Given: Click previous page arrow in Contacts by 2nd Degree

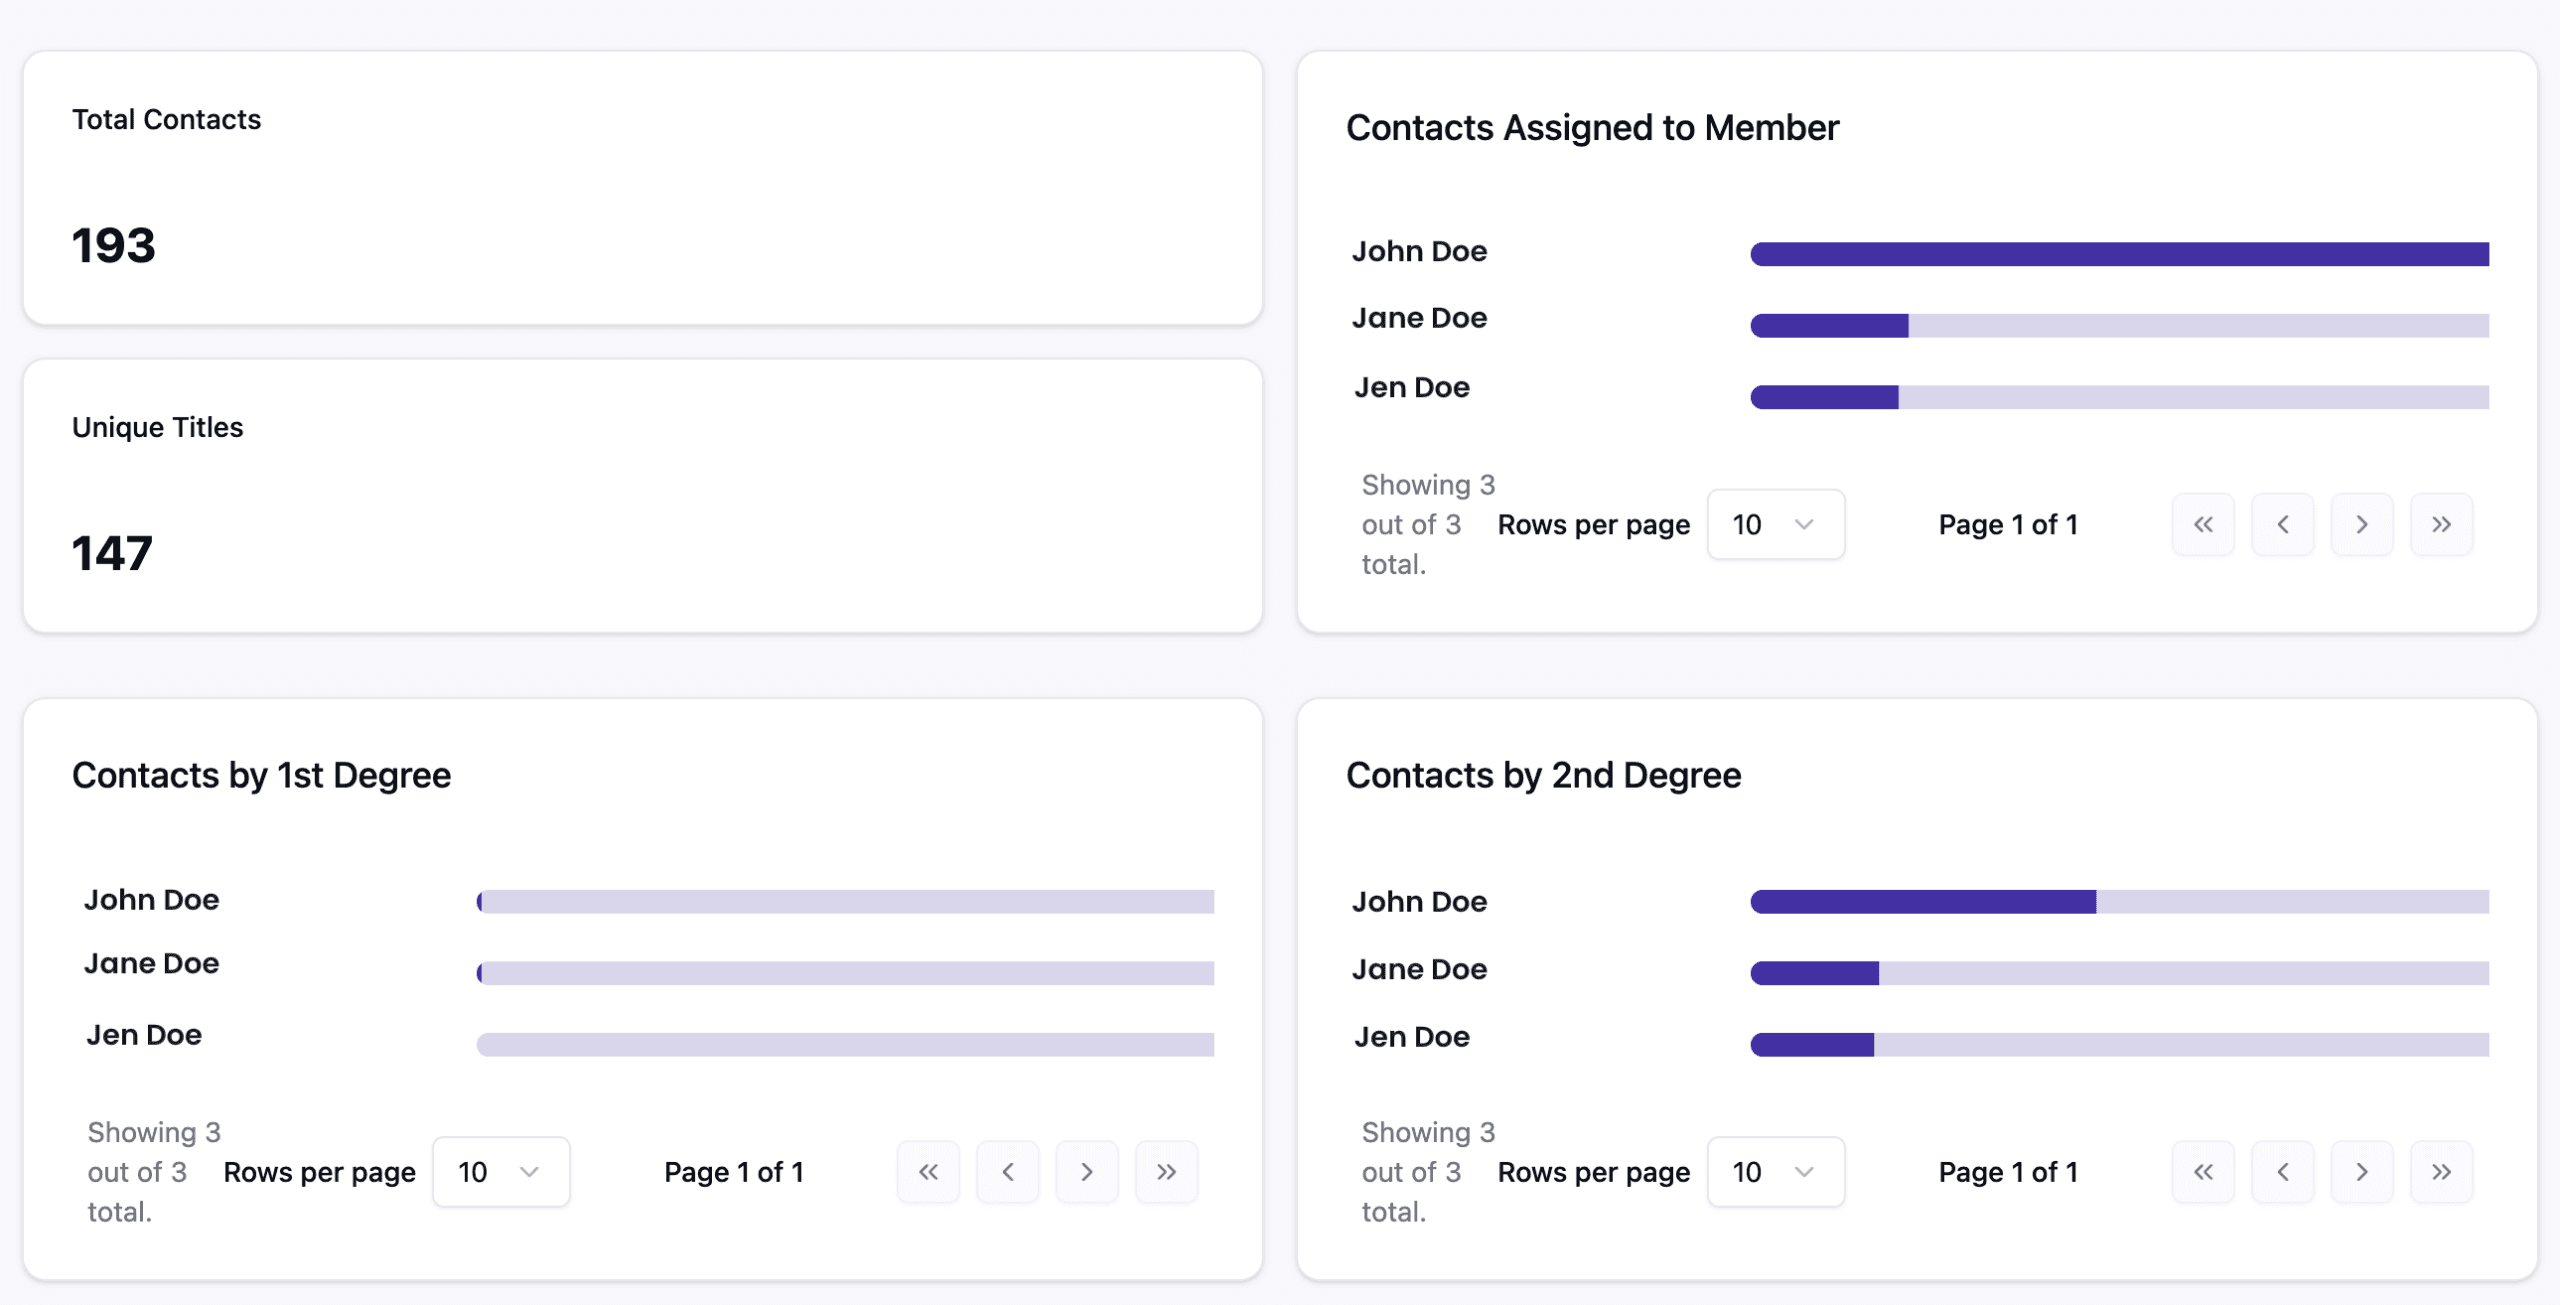Looking at the screenshot, I should (x=2283, y=1171).
